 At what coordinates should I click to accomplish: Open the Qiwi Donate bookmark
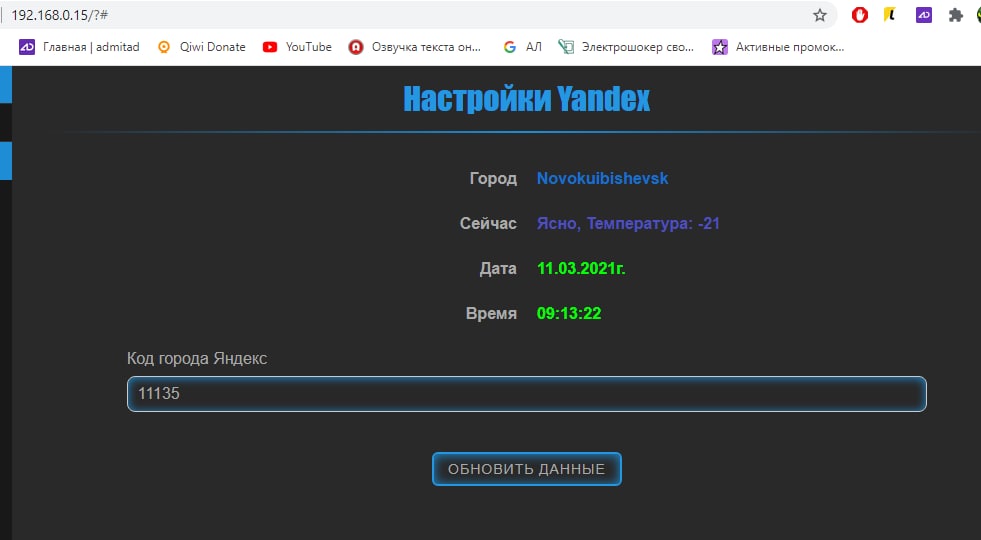point(201,47)
